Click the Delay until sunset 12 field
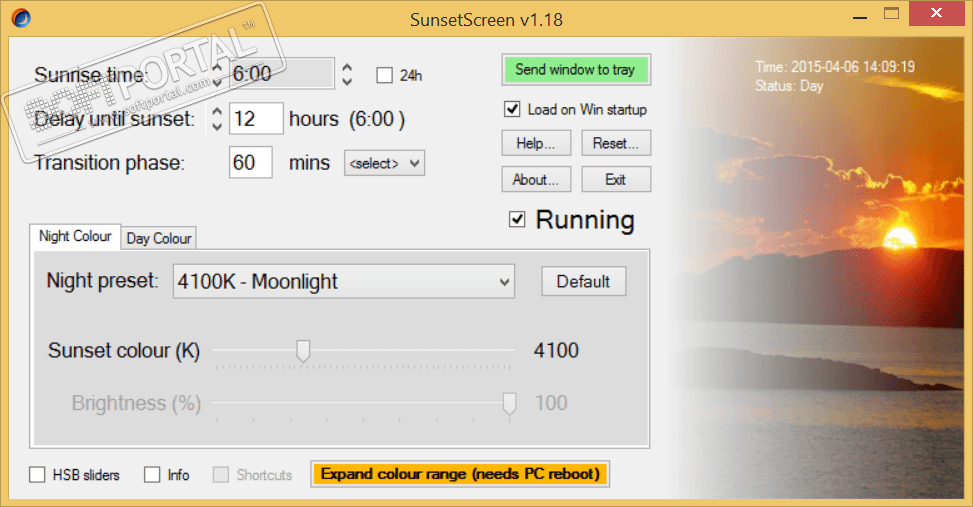Image resolution: width=973 pixels, height=507 pixels. tap(256, 119)
